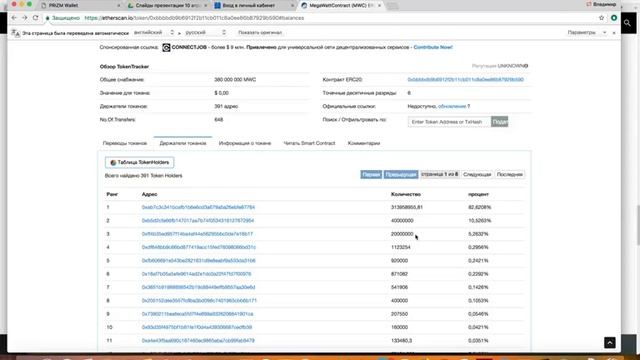Click the Следующая next page button
Image resolution: width=640 pixels, height=360 pixels.
coord(477,174)
